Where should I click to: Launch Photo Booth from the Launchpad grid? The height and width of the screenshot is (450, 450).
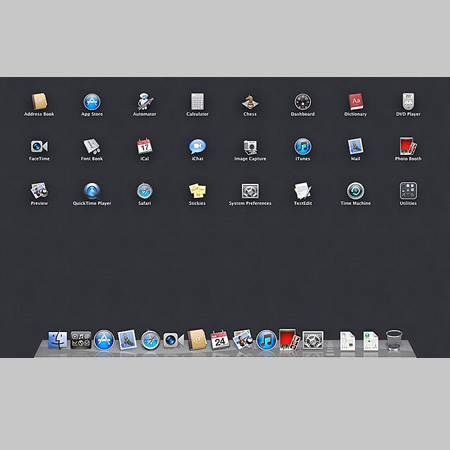coord(408,146)
